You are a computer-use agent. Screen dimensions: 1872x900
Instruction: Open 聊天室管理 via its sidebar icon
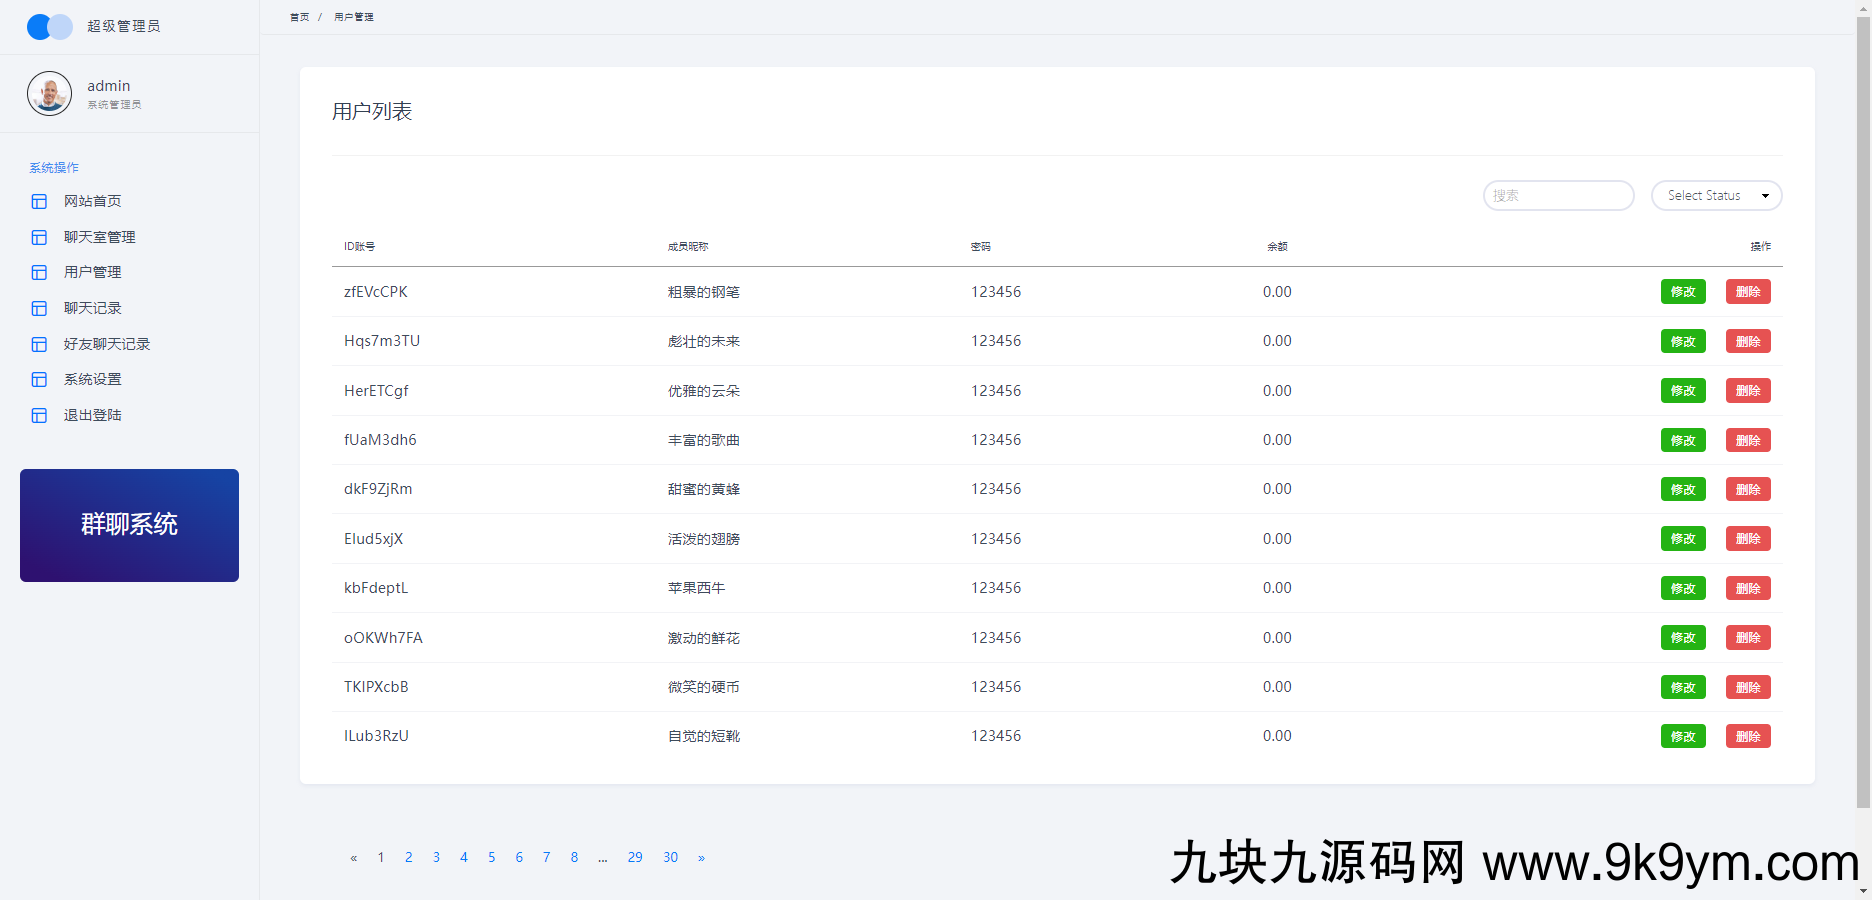click(x=39, y=237)
